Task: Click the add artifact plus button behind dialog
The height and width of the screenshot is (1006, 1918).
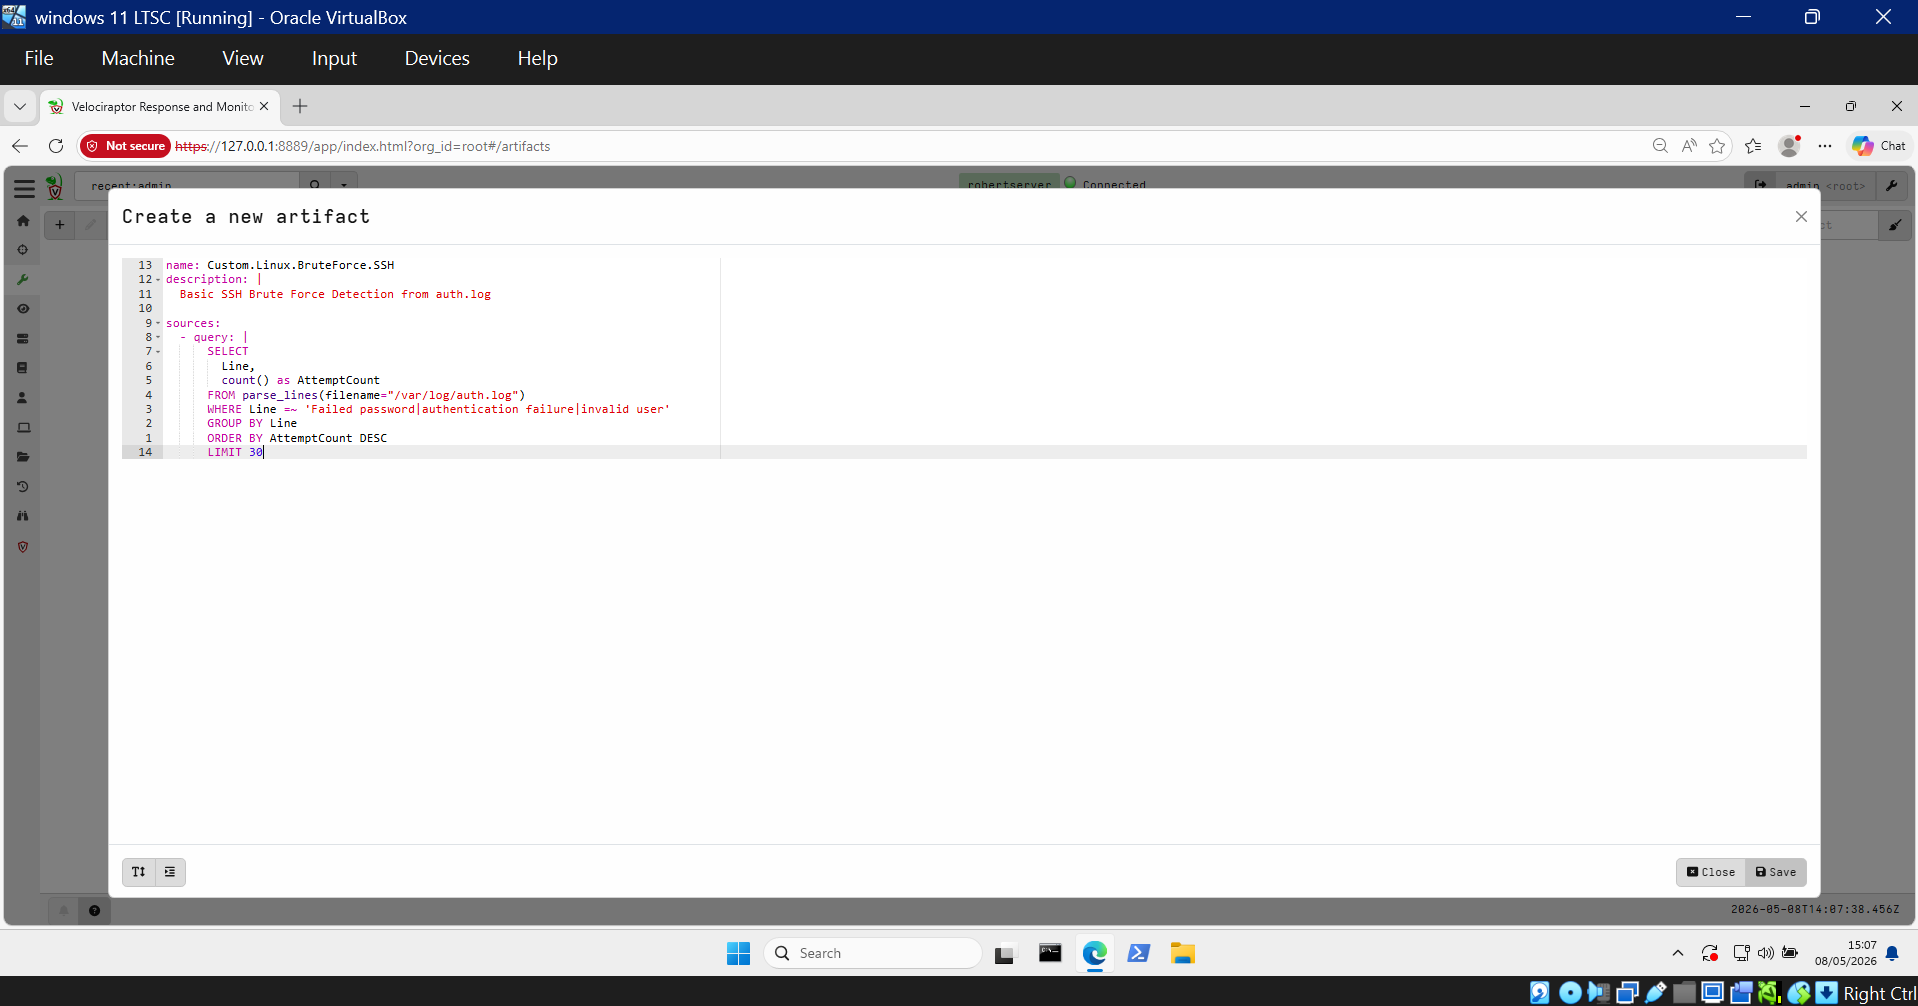Action: click(60, 225)
